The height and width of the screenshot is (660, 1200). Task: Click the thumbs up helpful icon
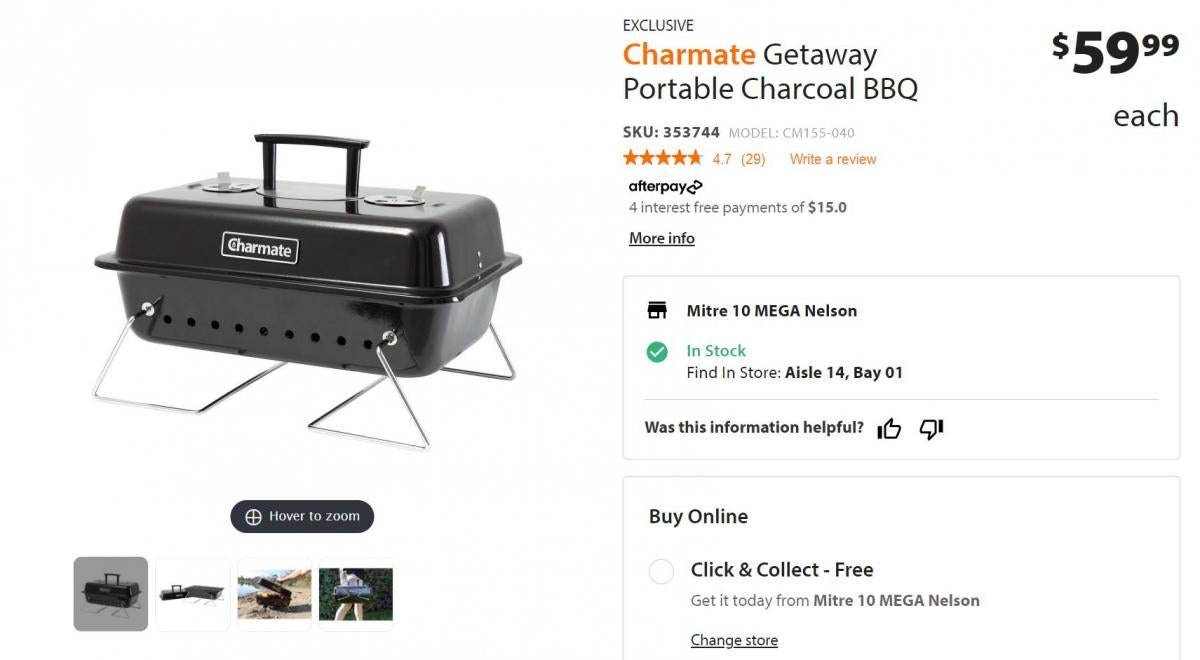pyautogui.click(x=889, y=429)
